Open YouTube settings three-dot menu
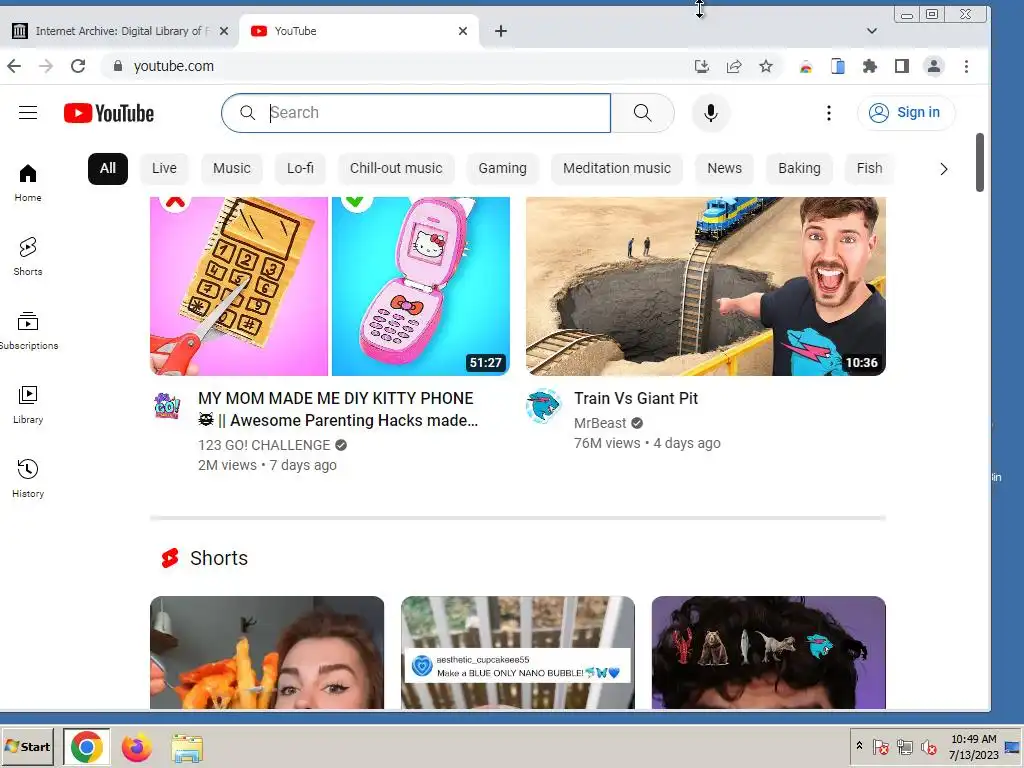This screenshot has width=1024, height=768. (x=829, y=113)
